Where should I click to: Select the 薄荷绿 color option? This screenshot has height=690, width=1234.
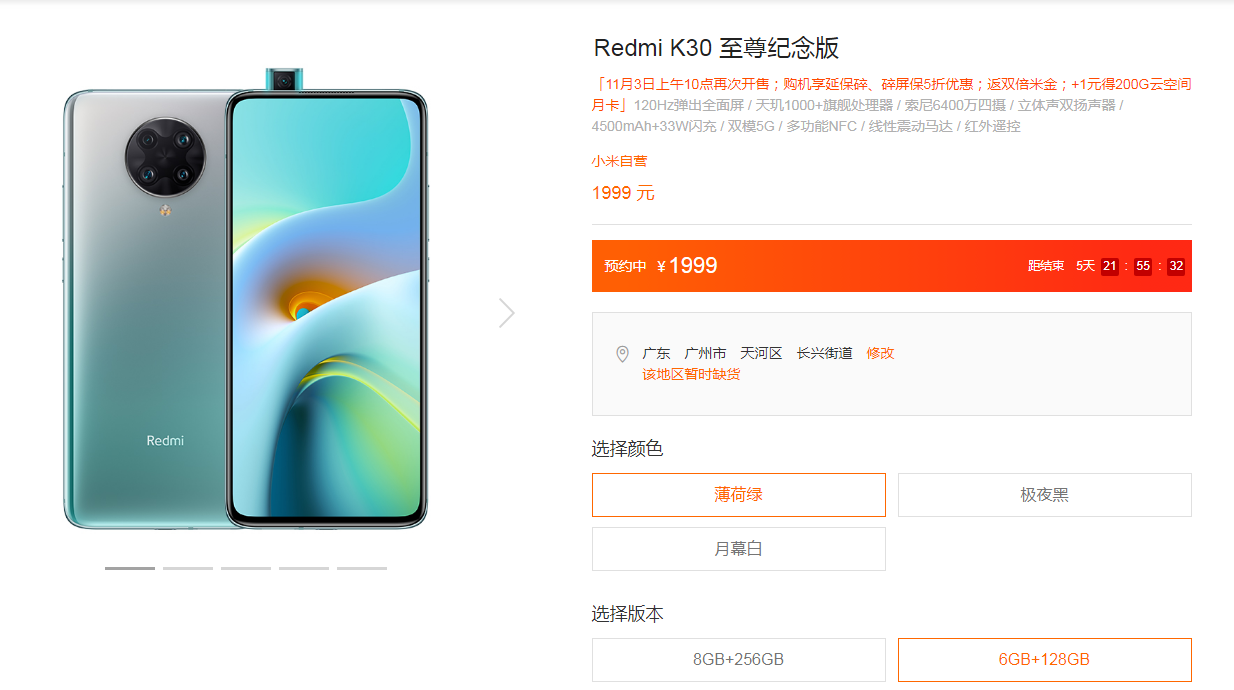coord(739,495)
